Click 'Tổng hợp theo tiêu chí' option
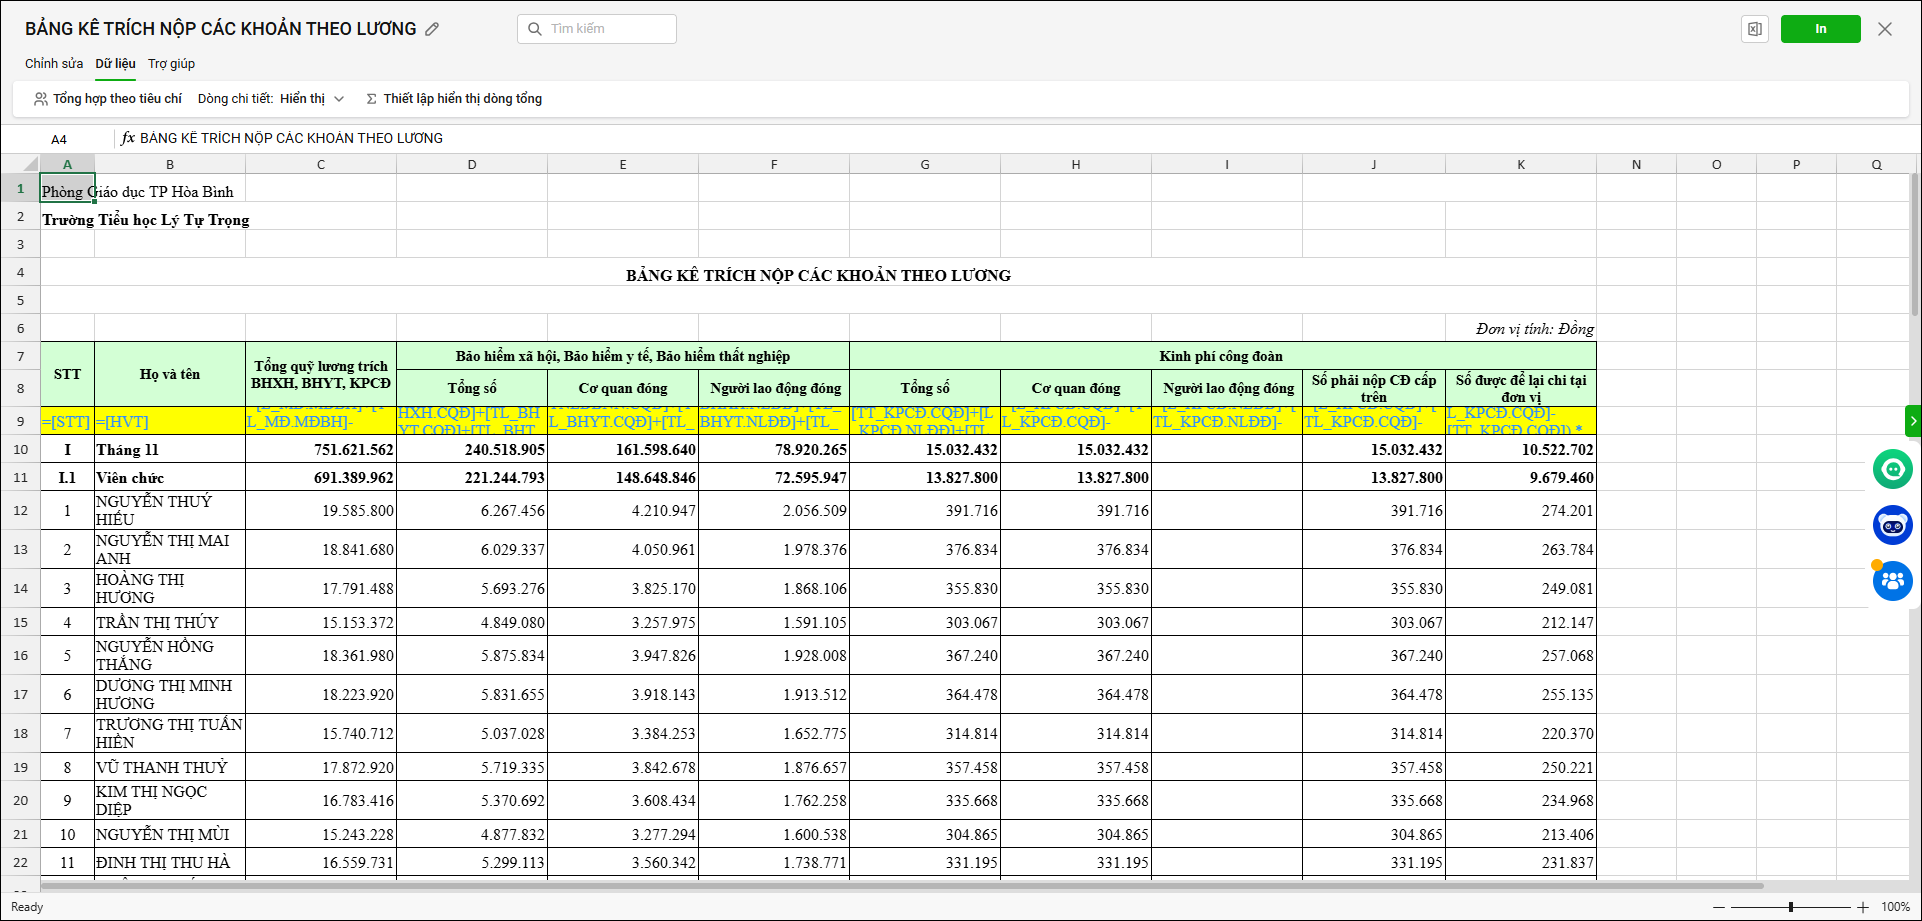The image size is (1922, 921). [108, 99]
